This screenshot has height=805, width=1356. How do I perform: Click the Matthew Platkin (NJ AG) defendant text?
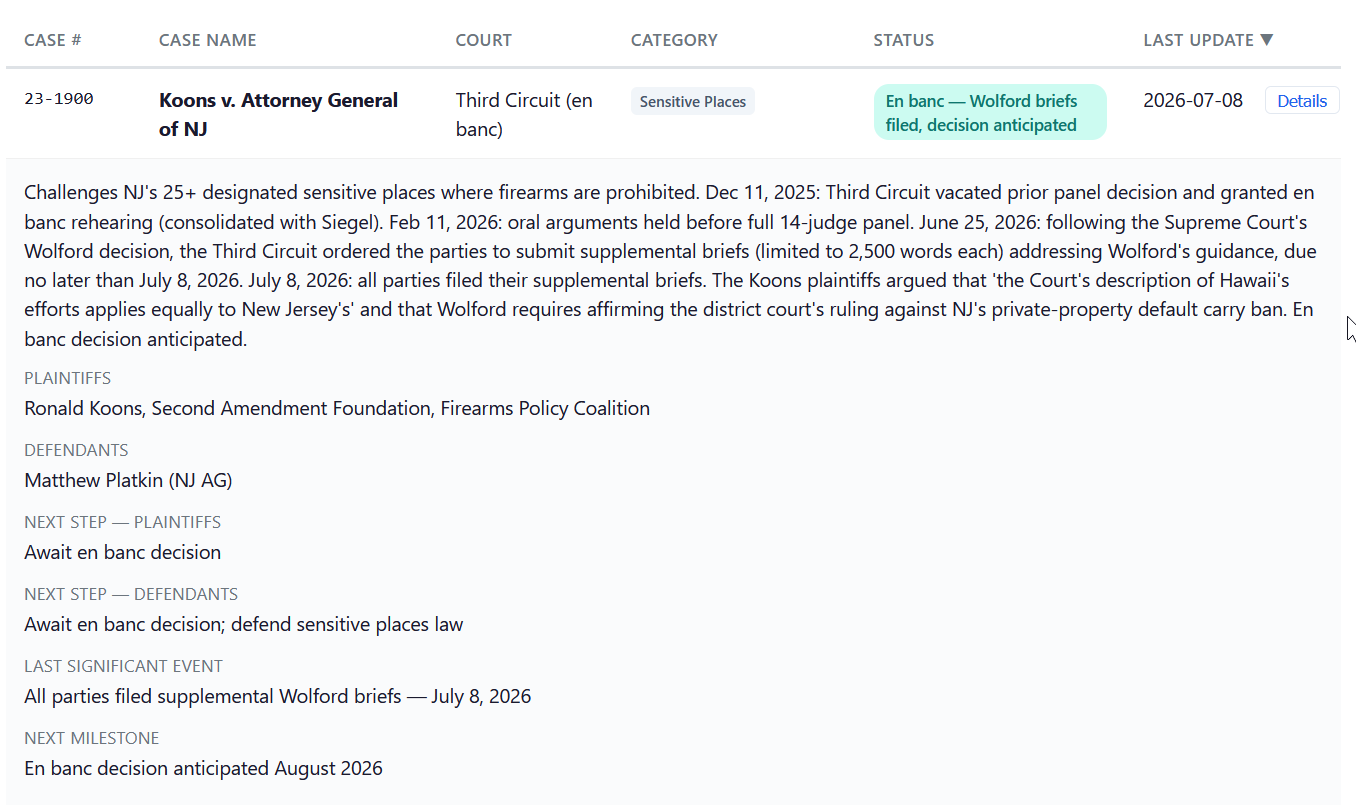coord(128,480)
